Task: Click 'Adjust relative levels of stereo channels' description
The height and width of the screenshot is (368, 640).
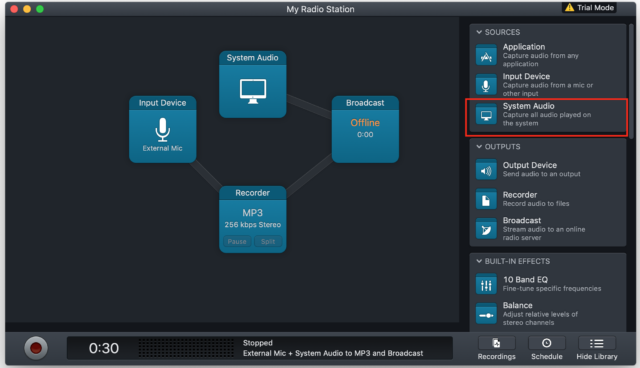Action: (x=540, y=318)
